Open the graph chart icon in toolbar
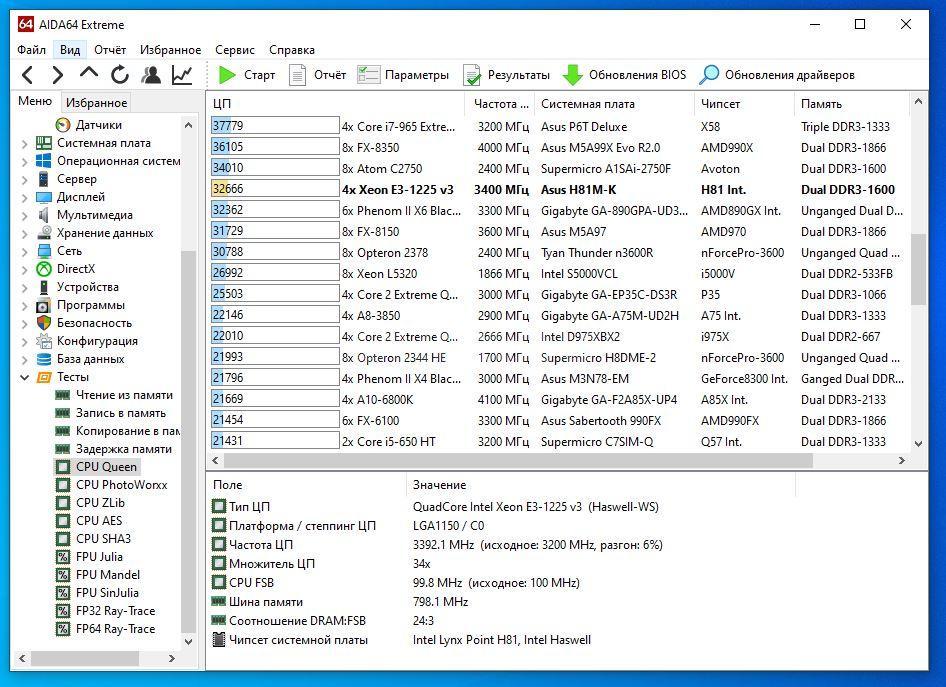 click(x=182, y=75)
